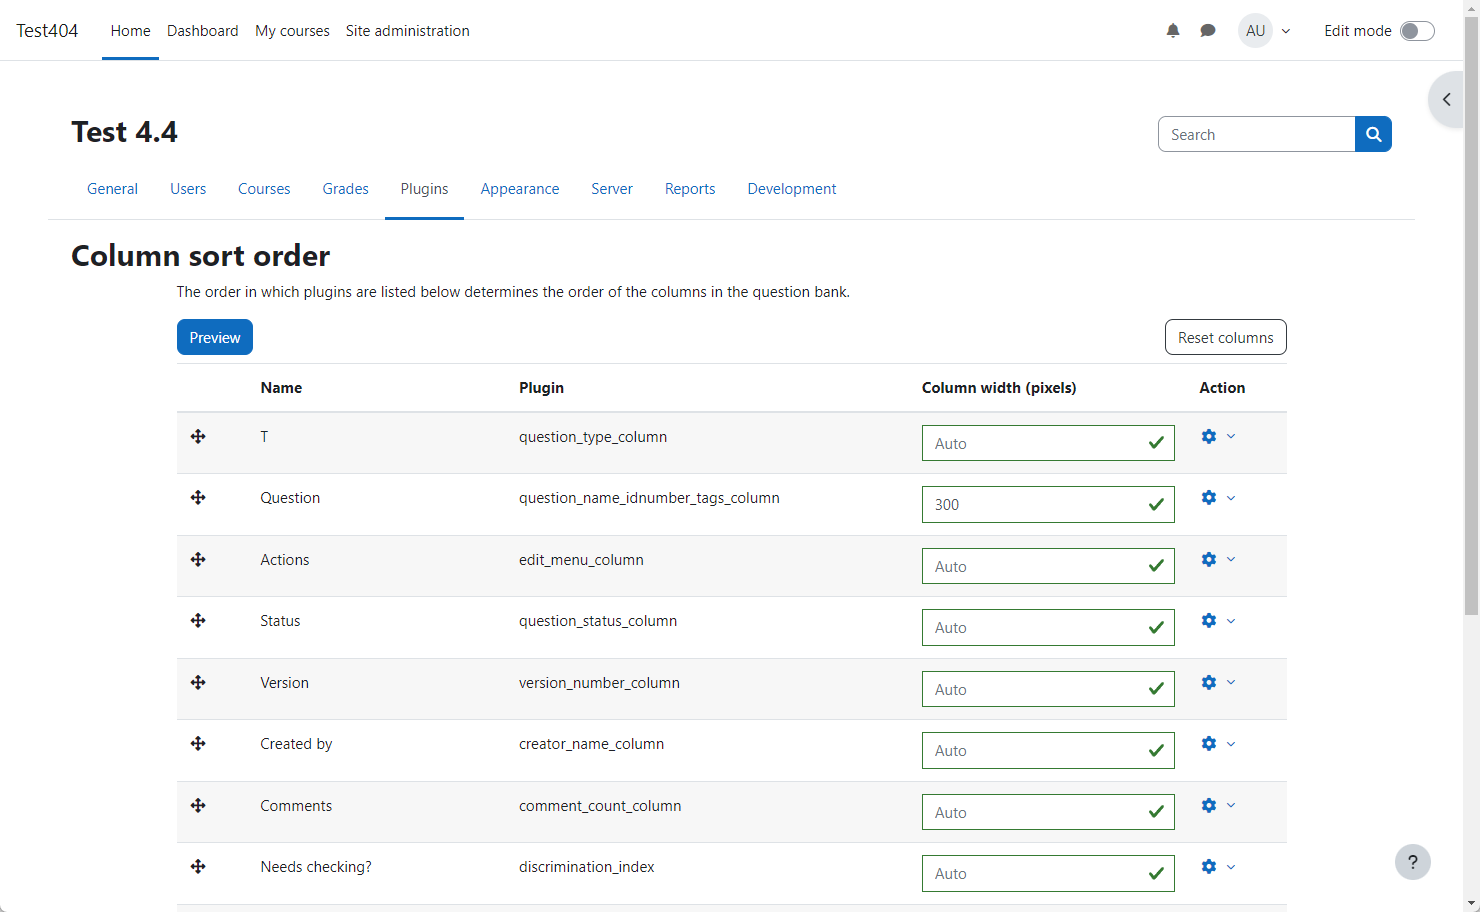Viewport: 1480px width, 912px height.
Task: Click the move handle for the Needs checking? row
Action: (198, 866)
